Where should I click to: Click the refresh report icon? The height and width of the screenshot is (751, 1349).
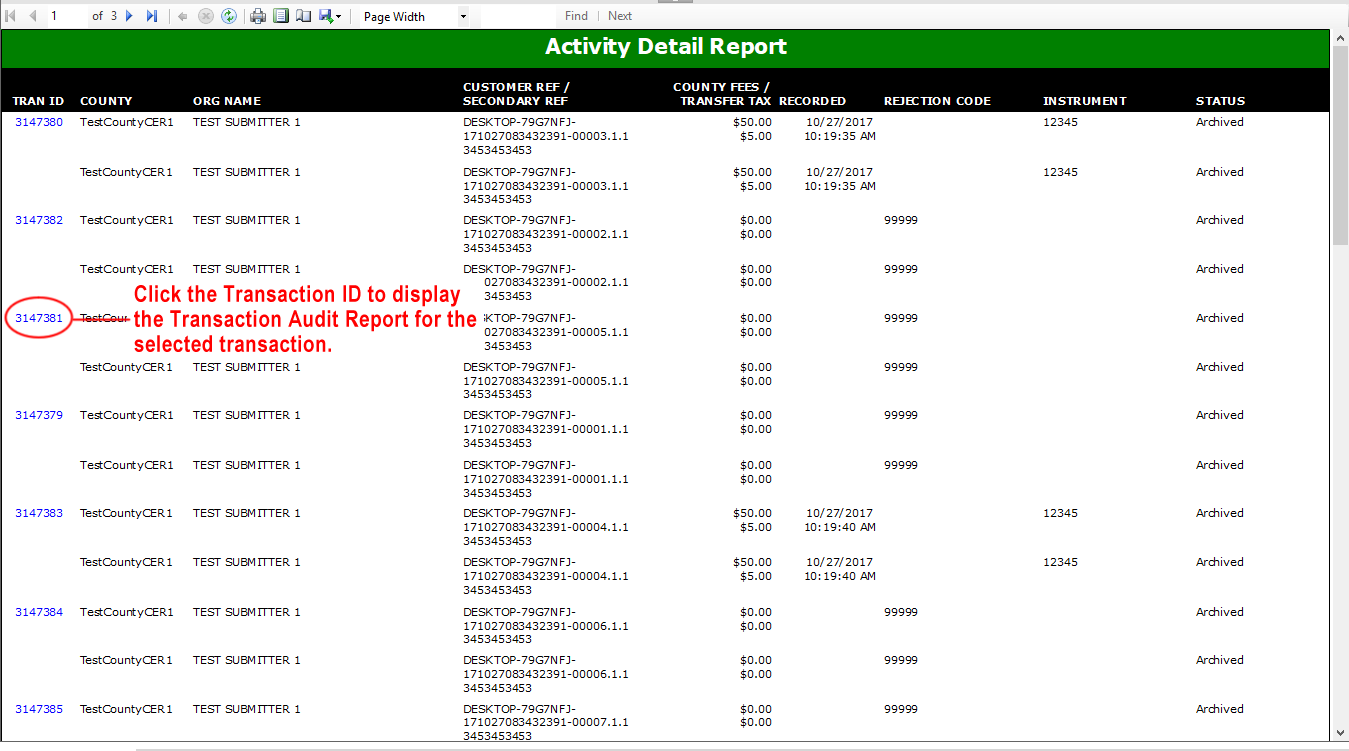pos(229,16)
